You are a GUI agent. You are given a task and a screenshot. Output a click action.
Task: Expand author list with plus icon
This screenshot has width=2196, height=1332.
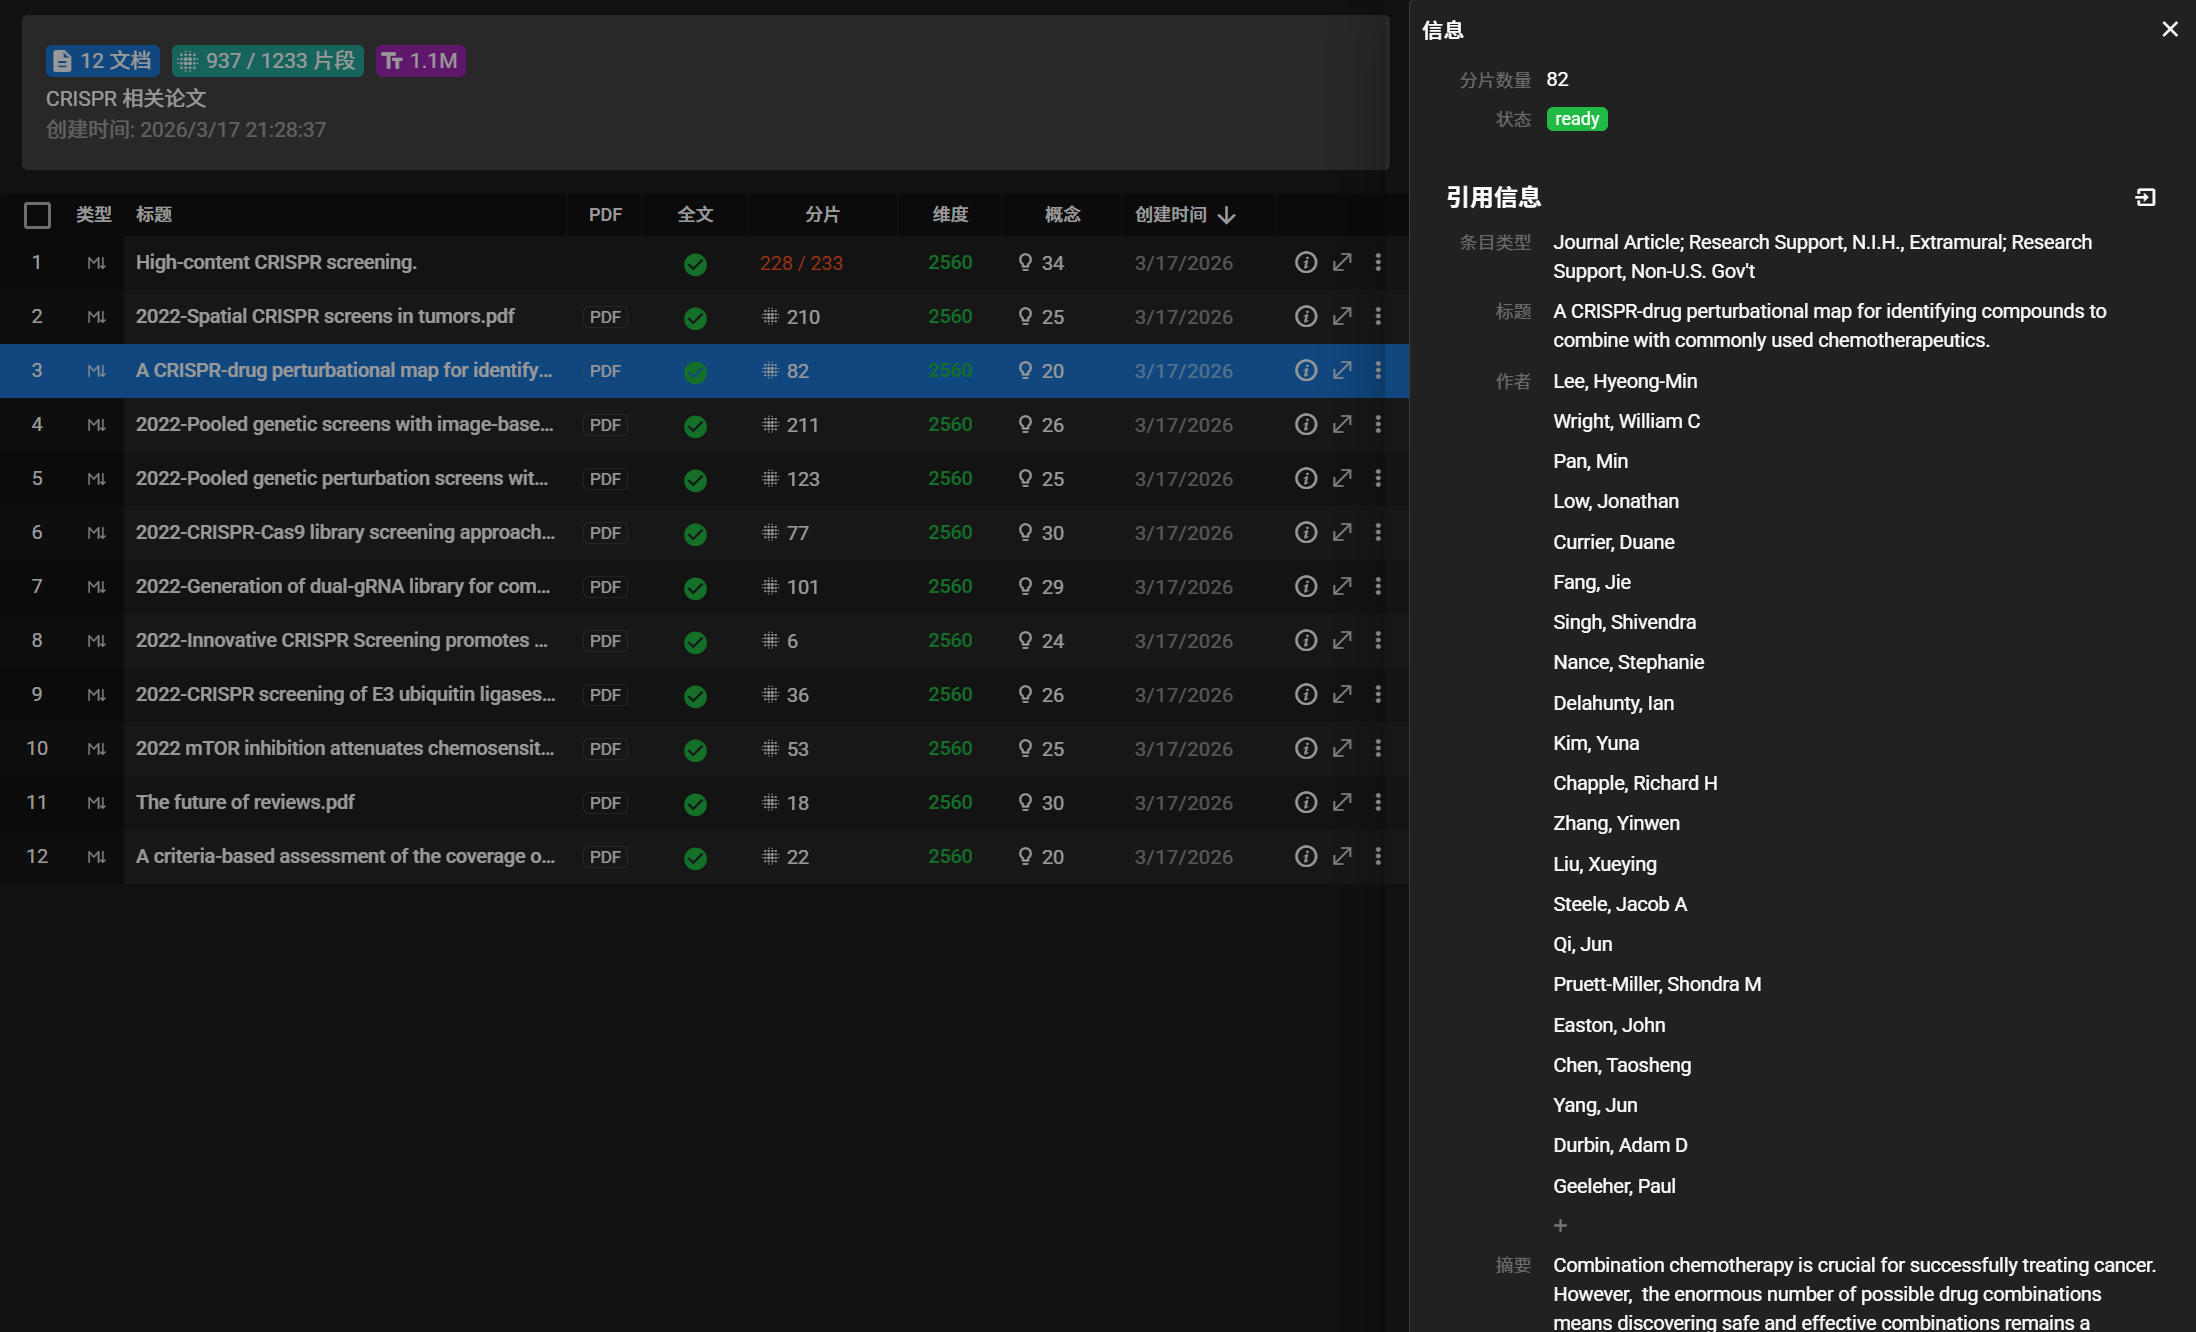(x=1560, y=1226)
